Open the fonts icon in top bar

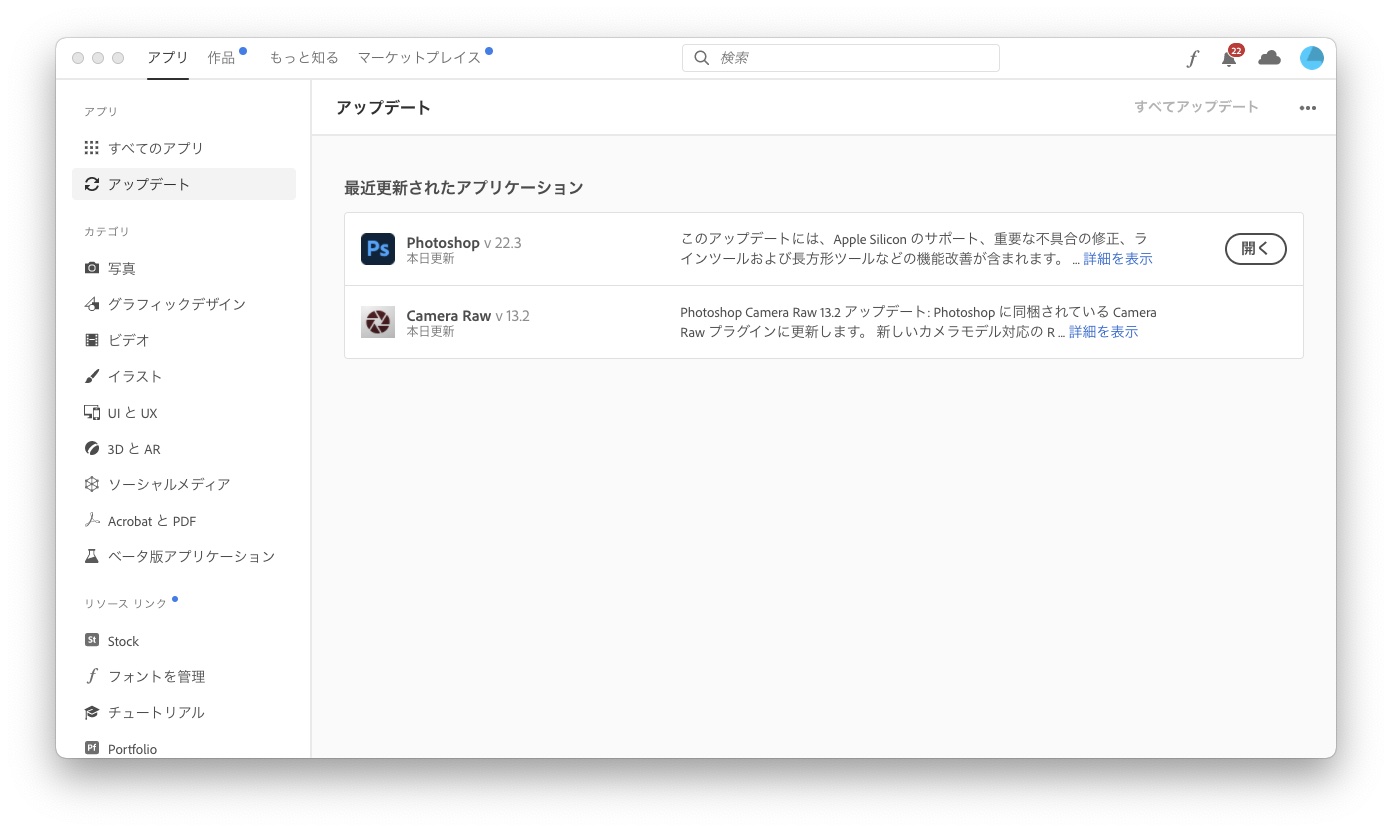click(1192, 58)
